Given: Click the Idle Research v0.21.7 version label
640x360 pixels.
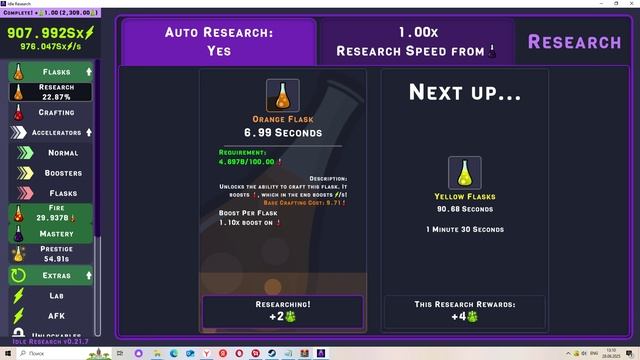Looking at the screenshot, I should pos(51,341).
